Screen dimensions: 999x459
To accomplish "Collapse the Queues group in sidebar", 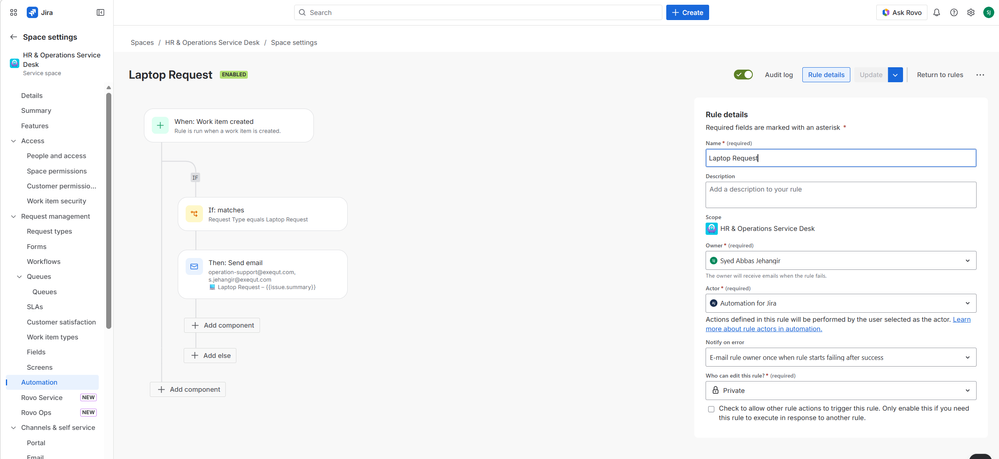I will (19, 277).
